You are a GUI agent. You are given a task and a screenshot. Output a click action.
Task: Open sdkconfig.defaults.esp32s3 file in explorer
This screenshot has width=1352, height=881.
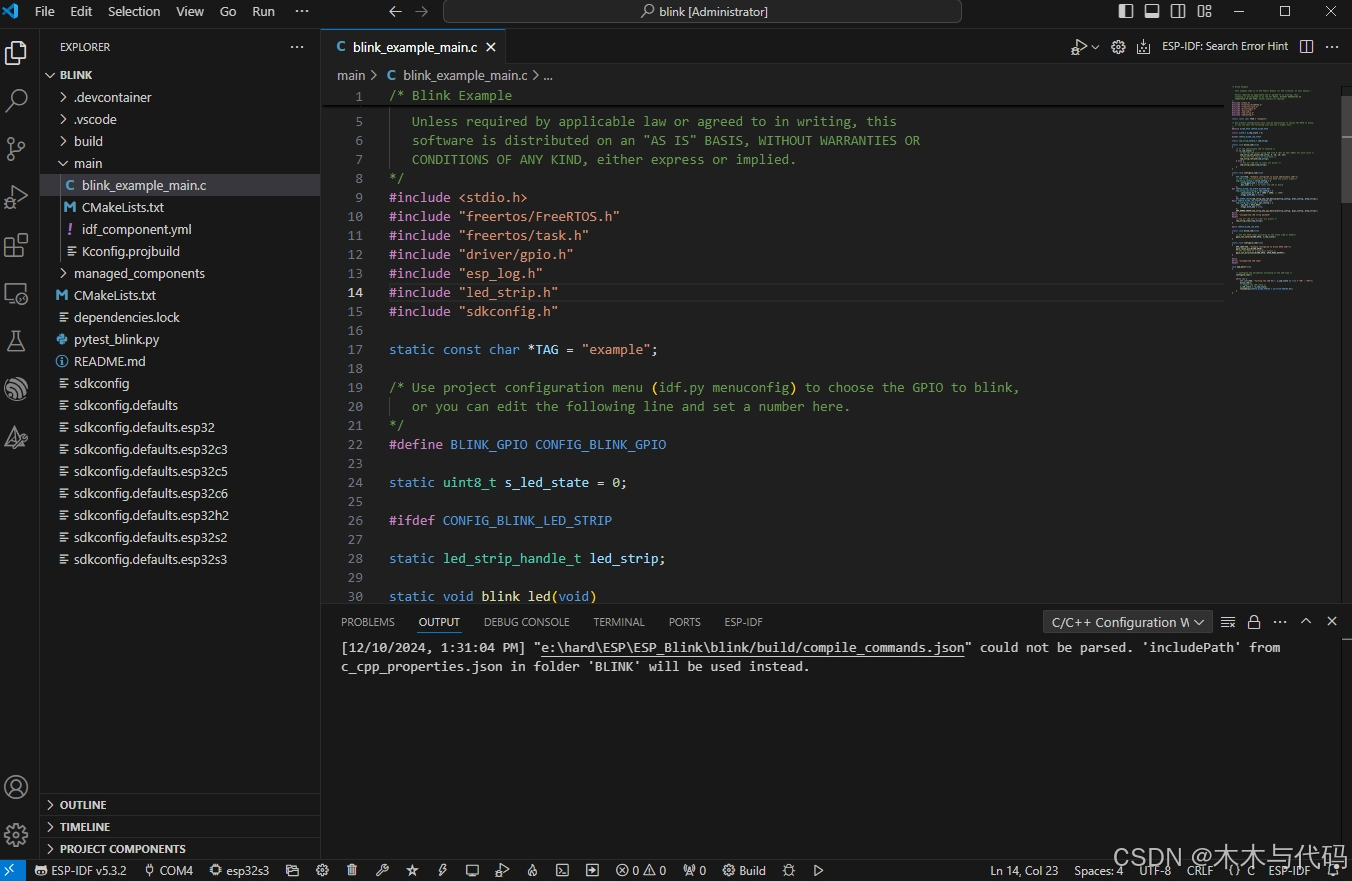[150, 559]
